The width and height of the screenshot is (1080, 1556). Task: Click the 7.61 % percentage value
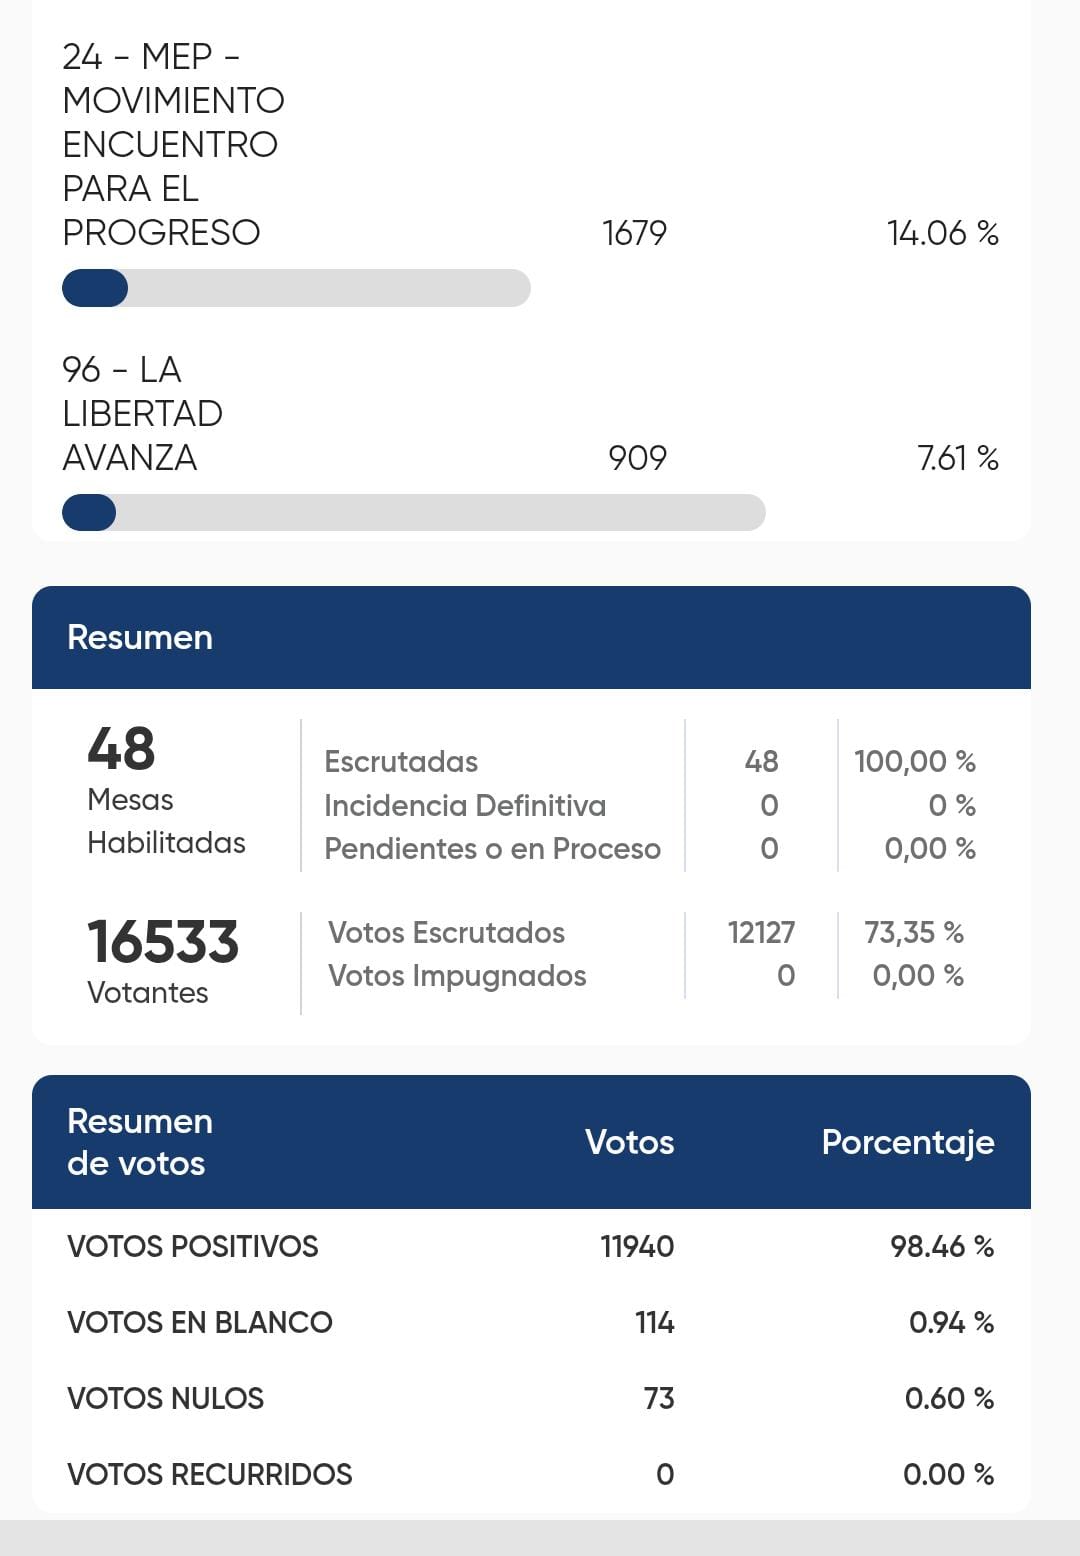click(958, 458)
